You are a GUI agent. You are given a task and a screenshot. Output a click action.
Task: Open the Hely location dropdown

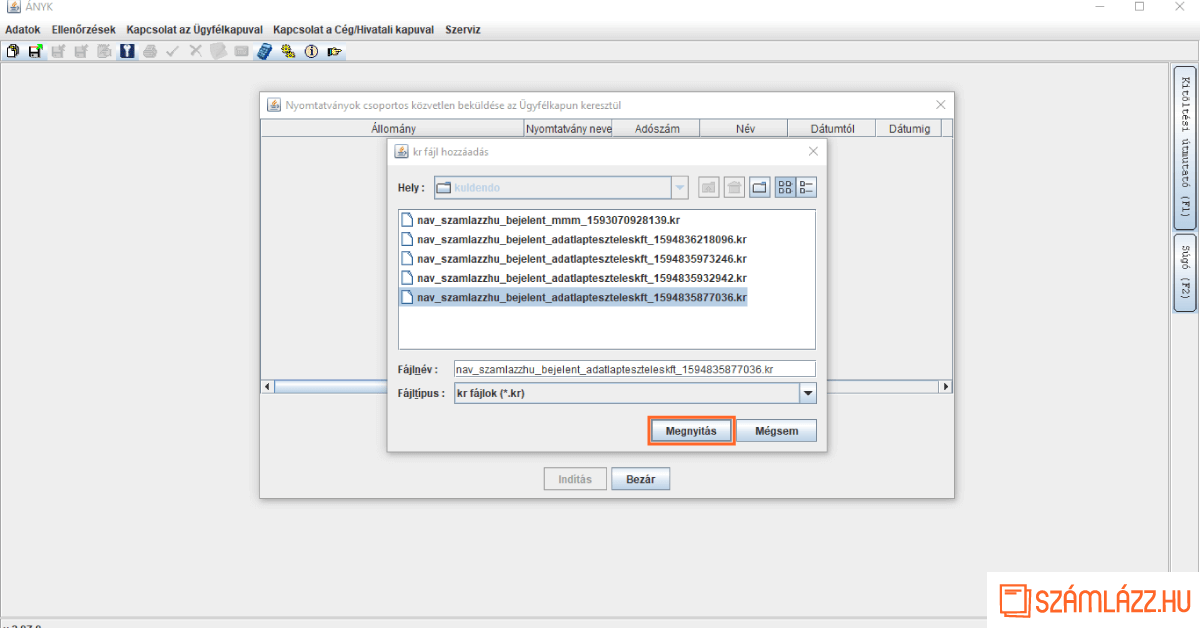pyautogui.click(x=680, y=187)
